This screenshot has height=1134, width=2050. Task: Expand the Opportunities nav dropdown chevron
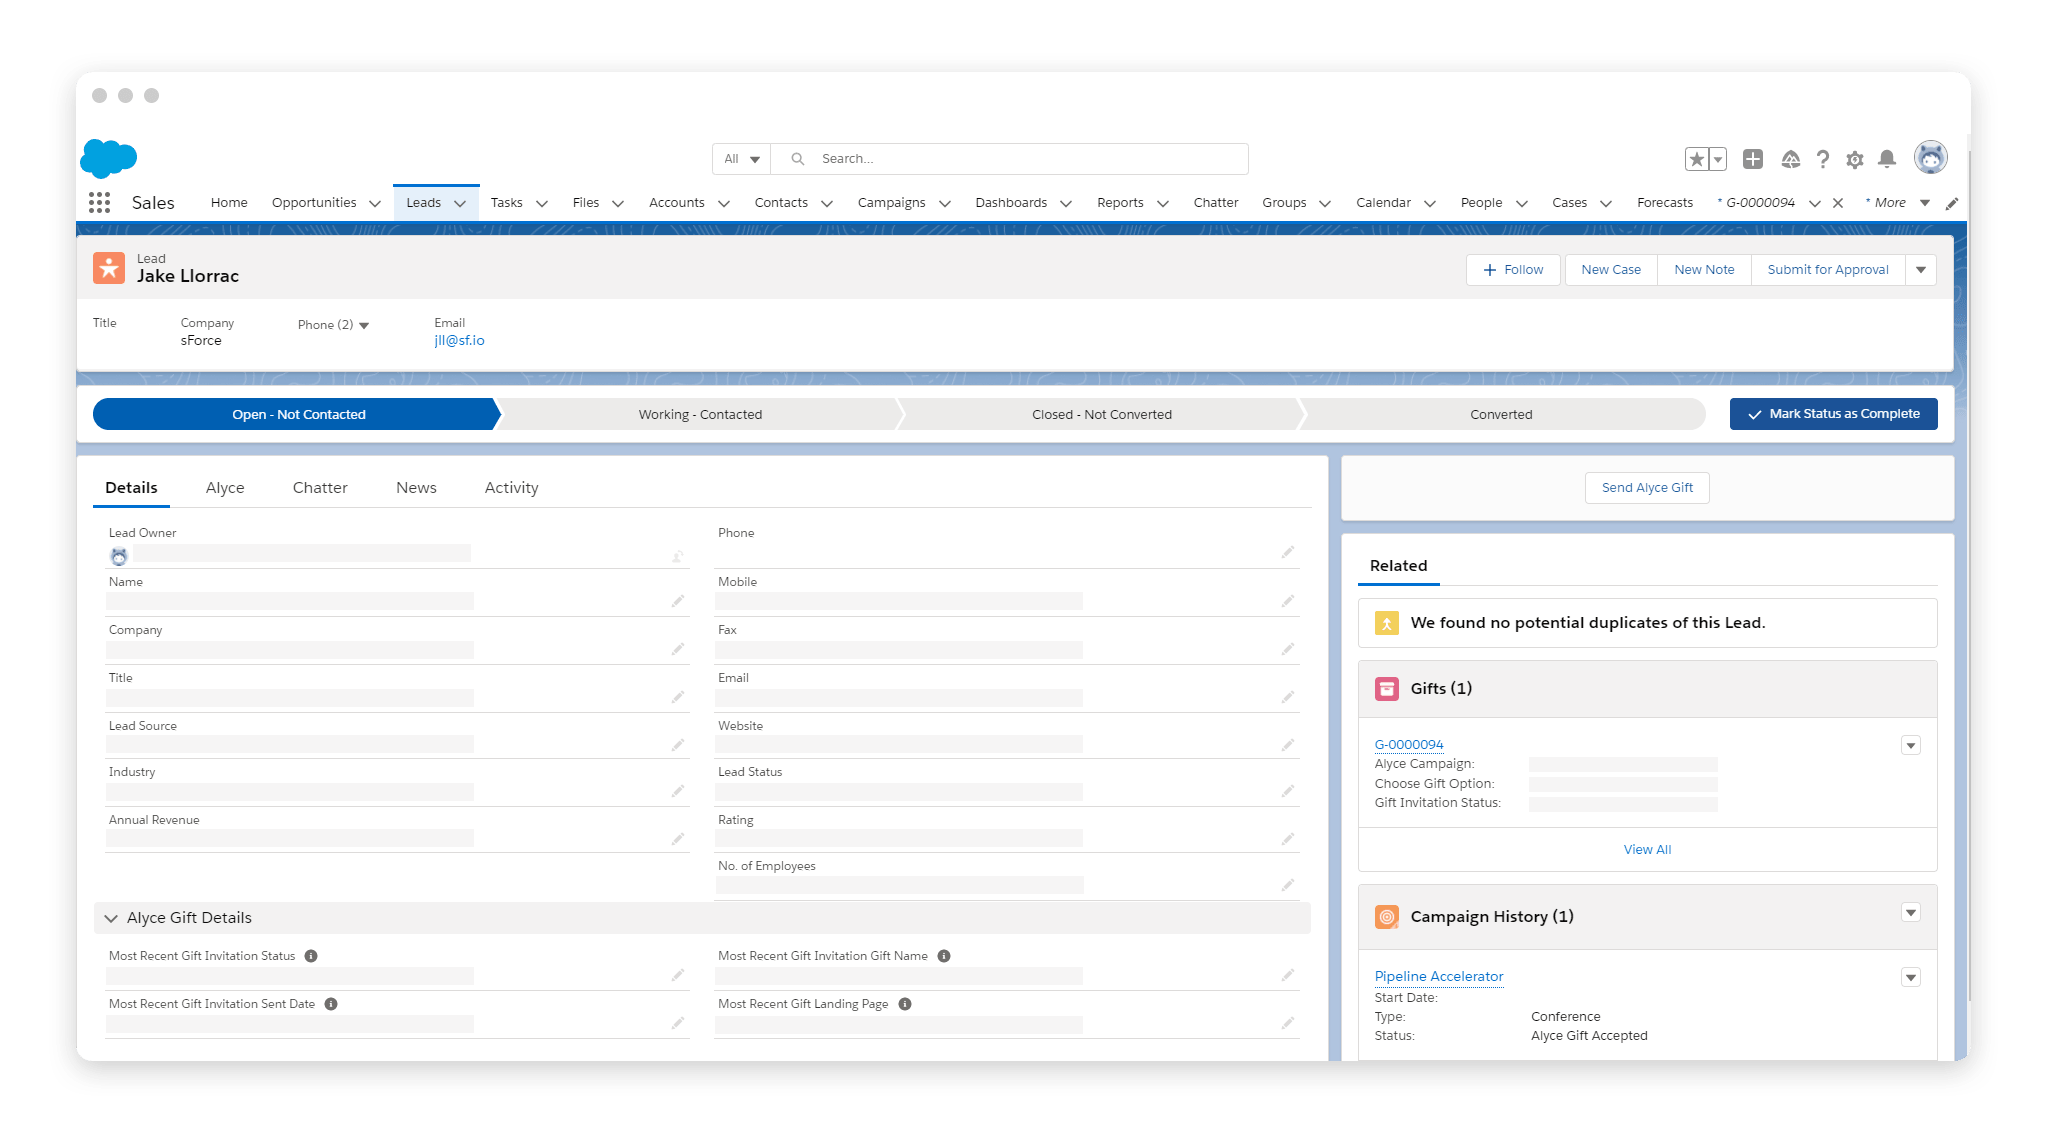[x=375, y=203]
